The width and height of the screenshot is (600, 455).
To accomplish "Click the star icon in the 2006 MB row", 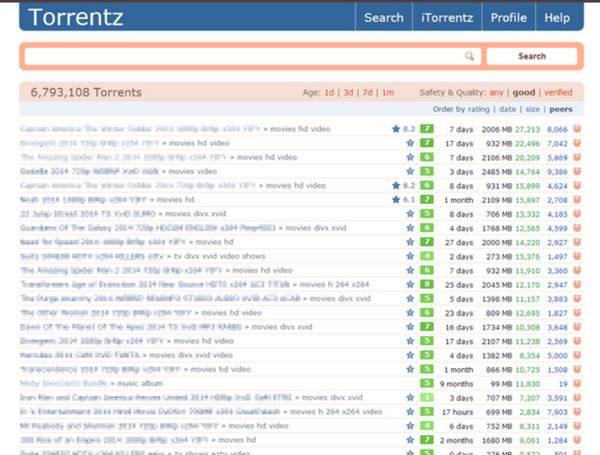I will tap(396, 129).
